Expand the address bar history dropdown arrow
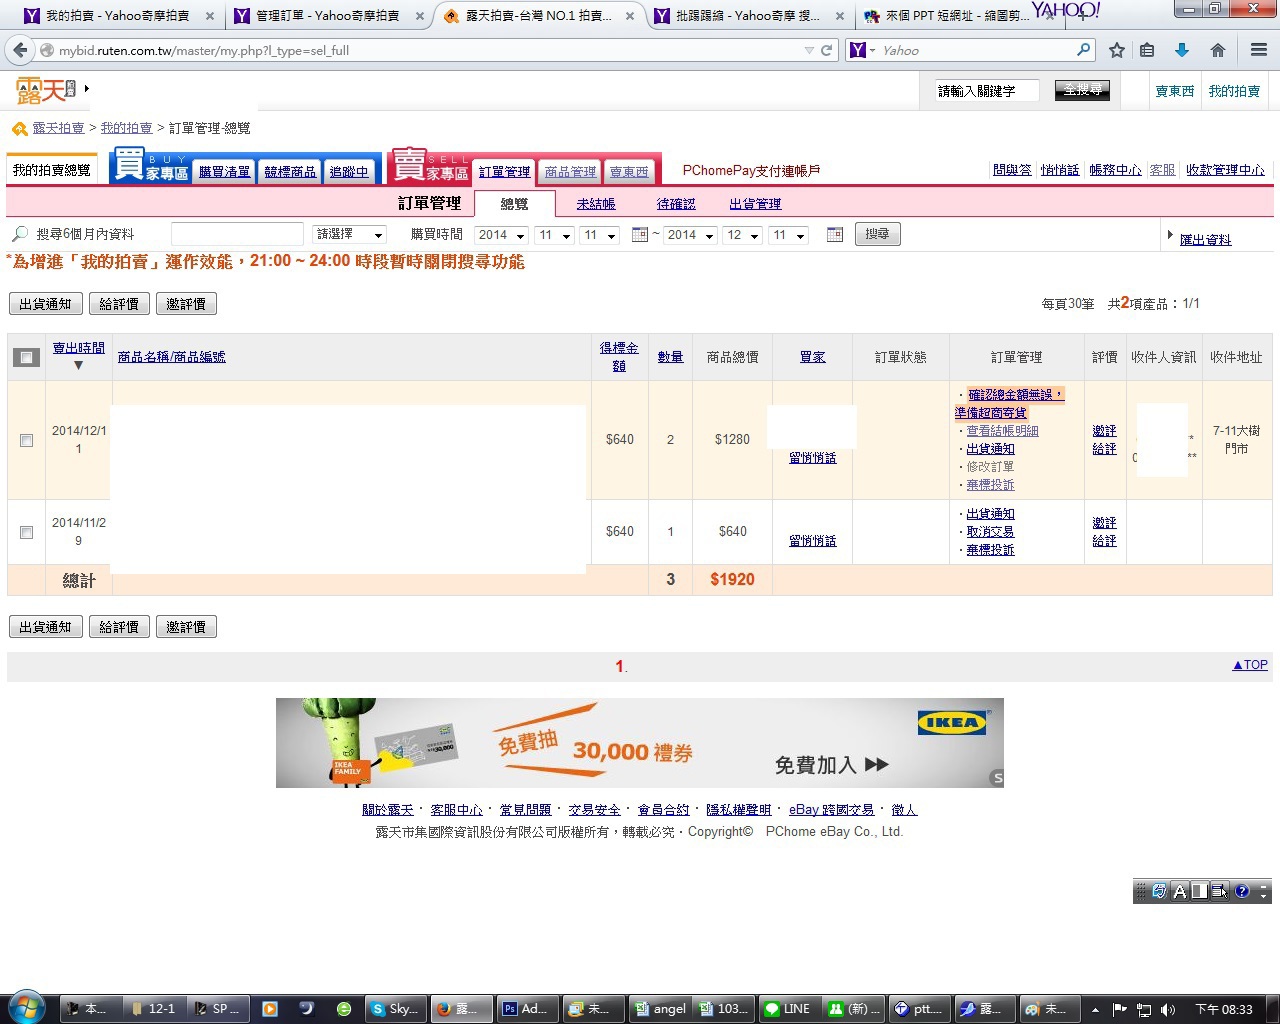1280x1024 pixels. click(809, 50)
